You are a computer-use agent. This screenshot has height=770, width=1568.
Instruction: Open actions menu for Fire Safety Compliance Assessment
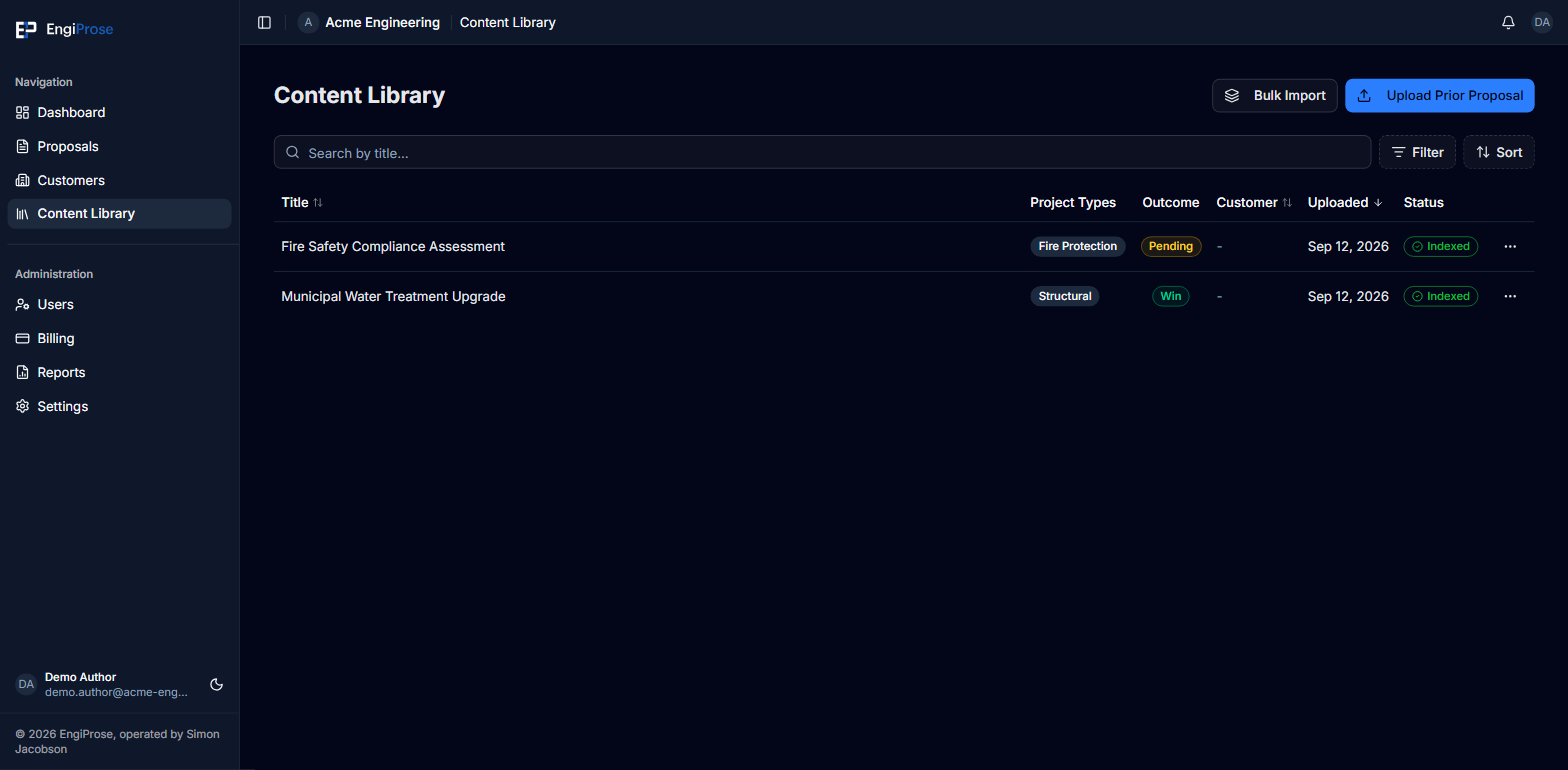click(x=1510, y=246)
